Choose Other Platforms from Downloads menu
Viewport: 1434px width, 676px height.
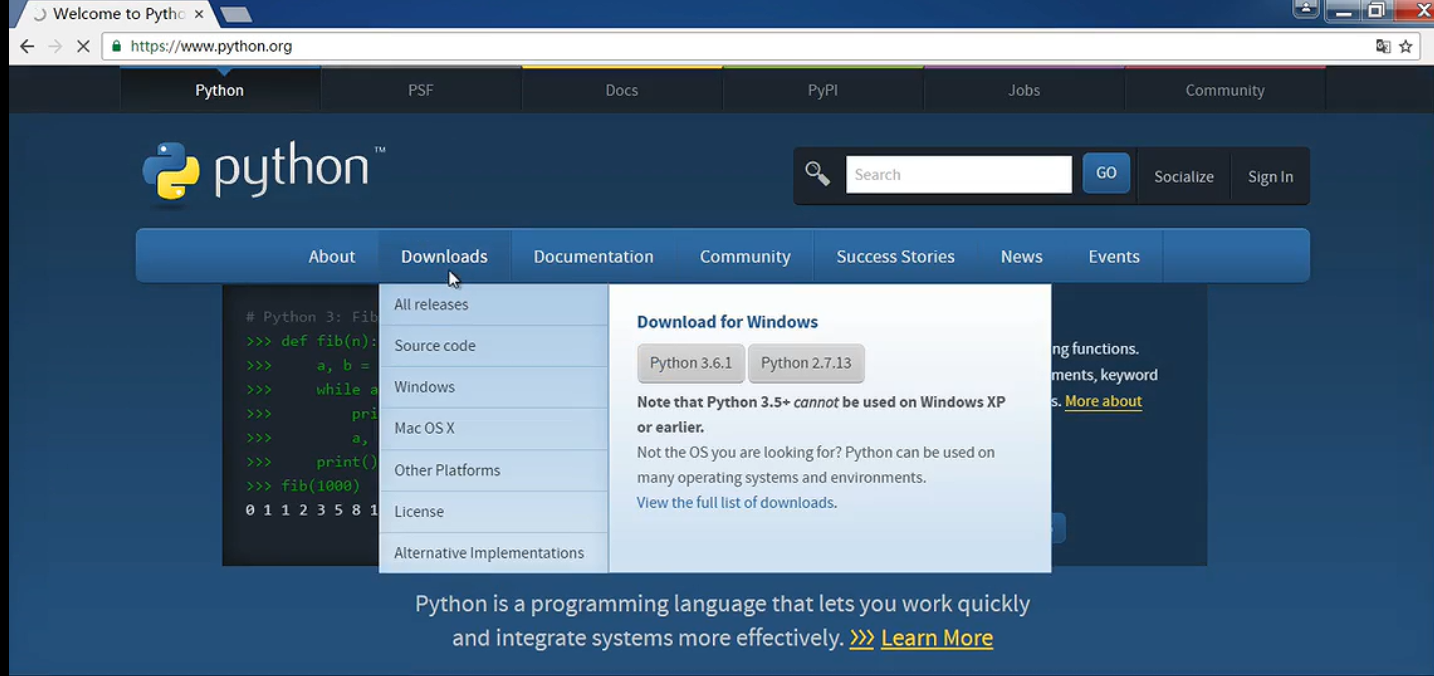[494, 470]
